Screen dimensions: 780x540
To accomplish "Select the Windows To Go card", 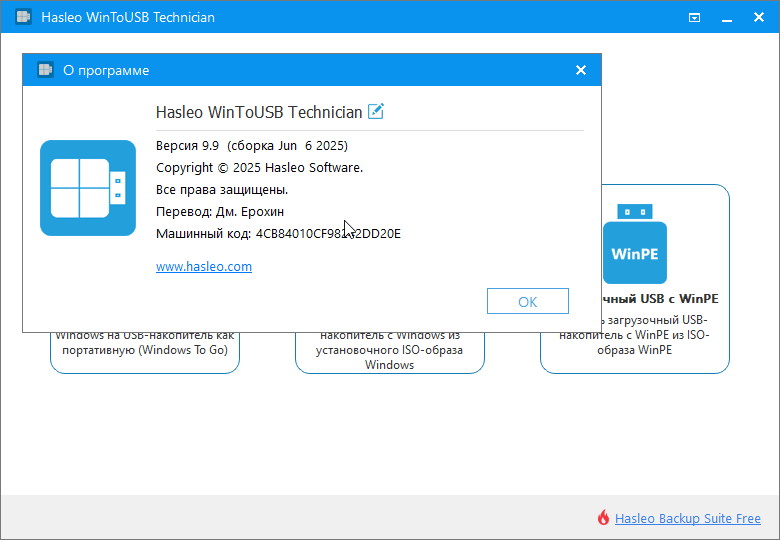I will [x=145, y=351].
